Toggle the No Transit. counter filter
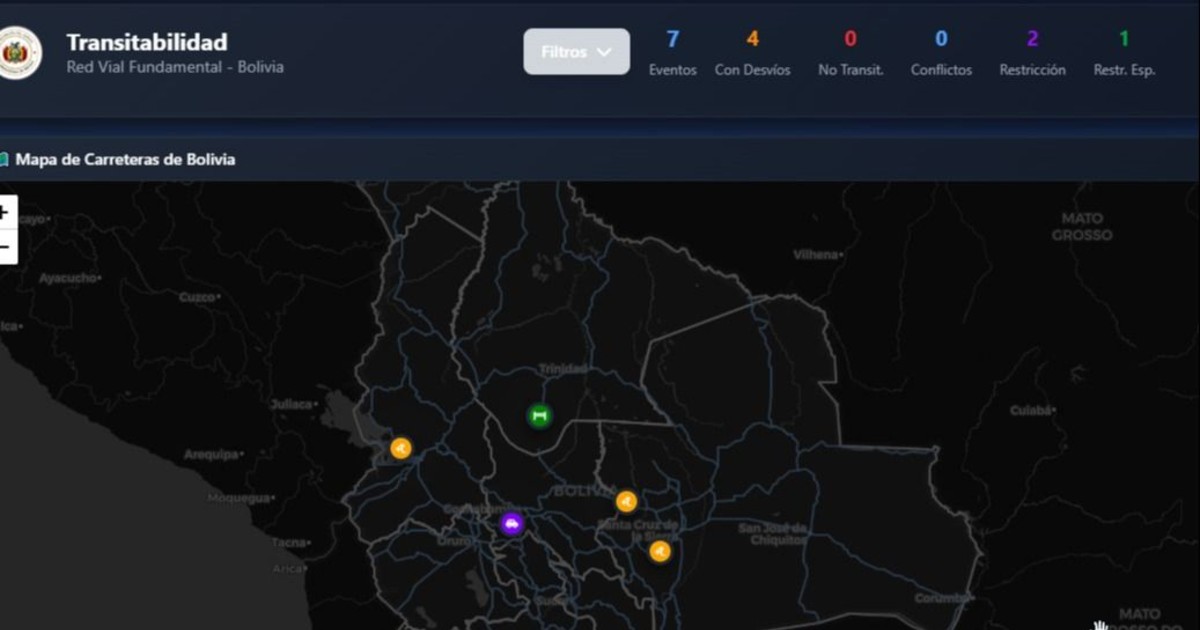Viewport: 1200px width, 630px height. click(850, 52)
